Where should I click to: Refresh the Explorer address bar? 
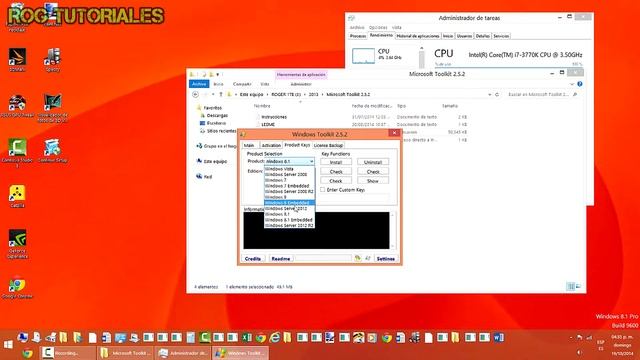[497, 95]
